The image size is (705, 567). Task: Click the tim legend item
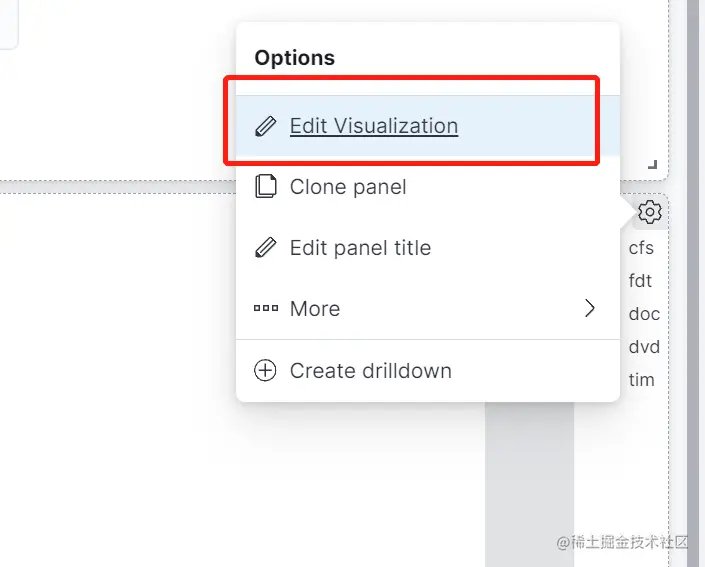[x=642, y=380]
